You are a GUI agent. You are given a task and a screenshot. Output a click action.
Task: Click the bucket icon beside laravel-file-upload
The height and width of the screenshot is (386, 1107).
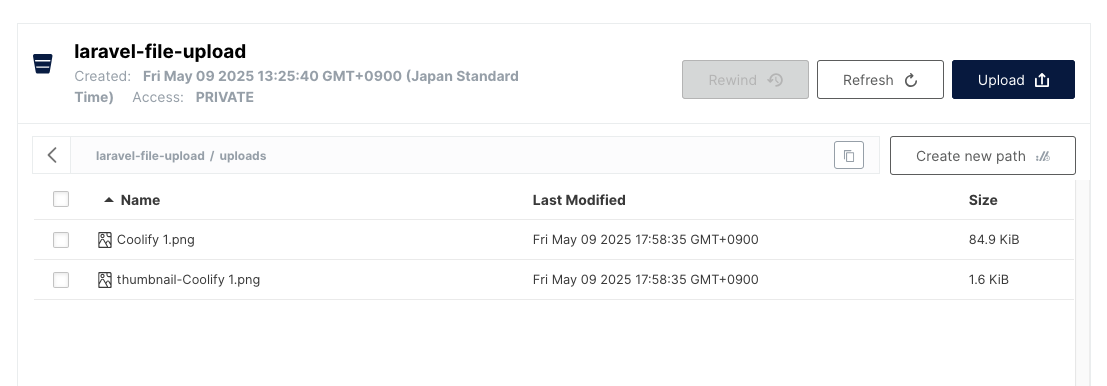(42, 64)
